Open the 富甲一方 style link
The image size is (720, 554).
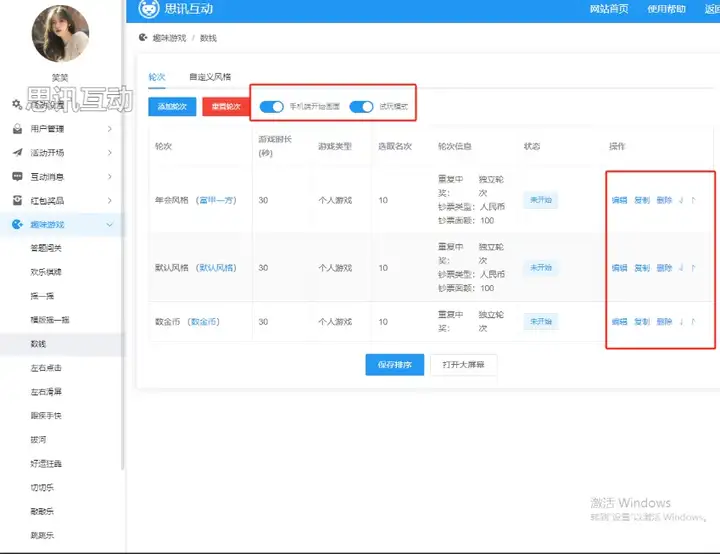click(216, 200)
